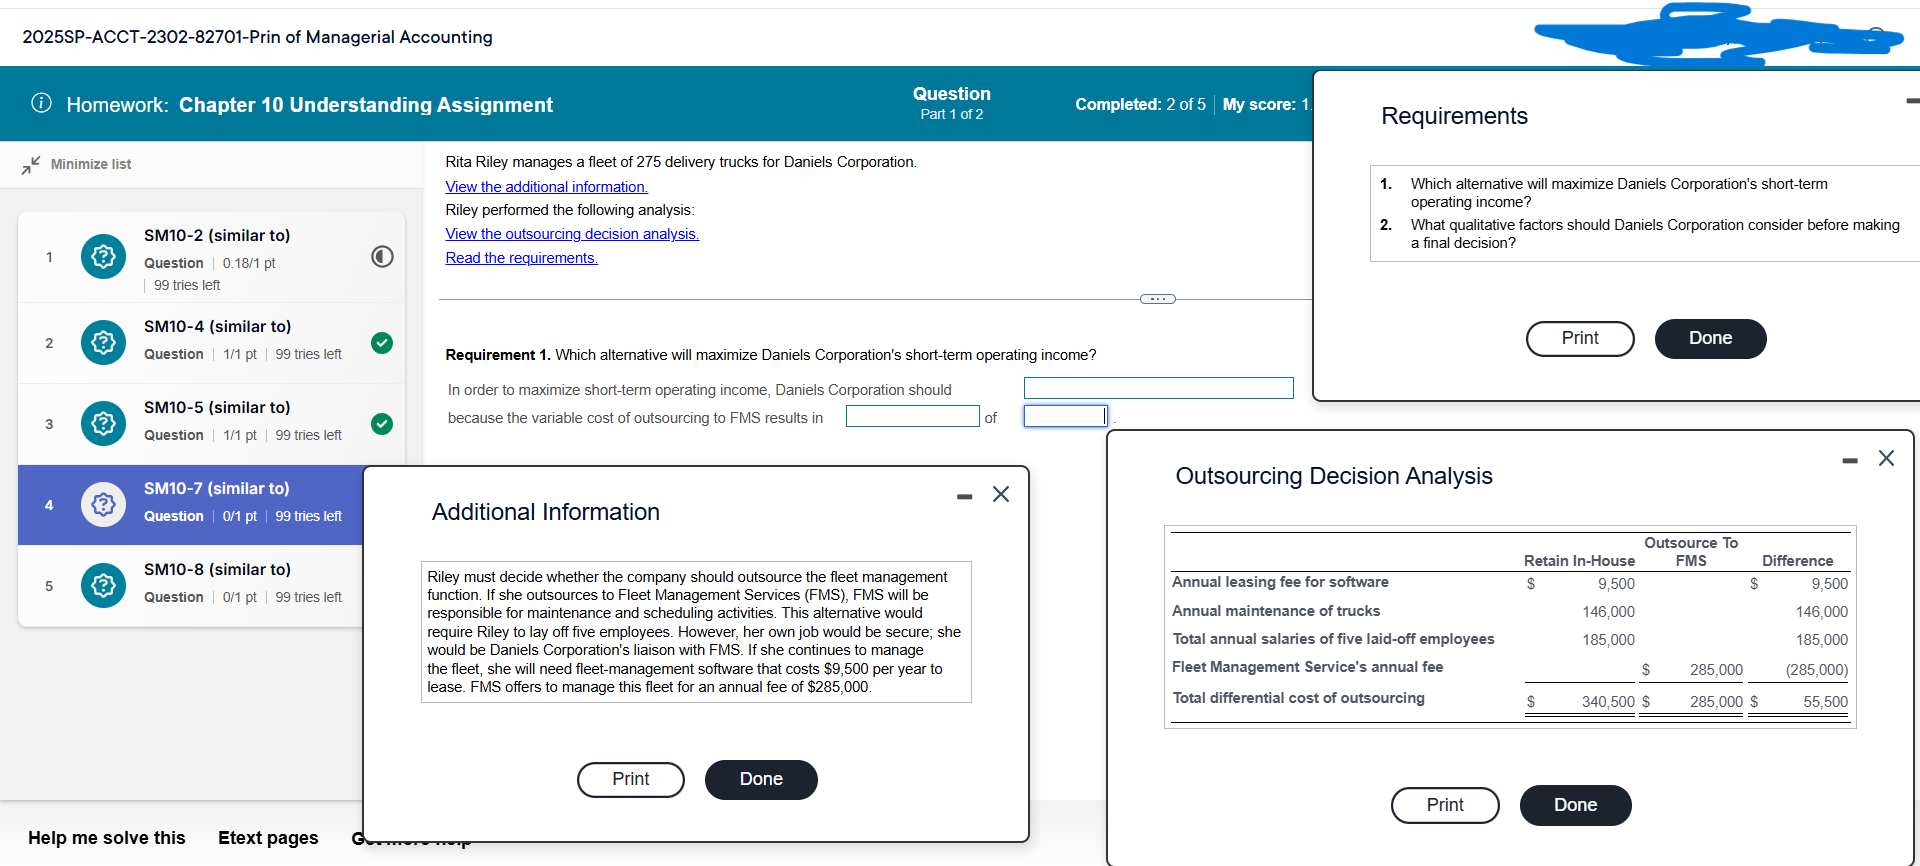Click 'Help me solve this'

coord(107,838)
